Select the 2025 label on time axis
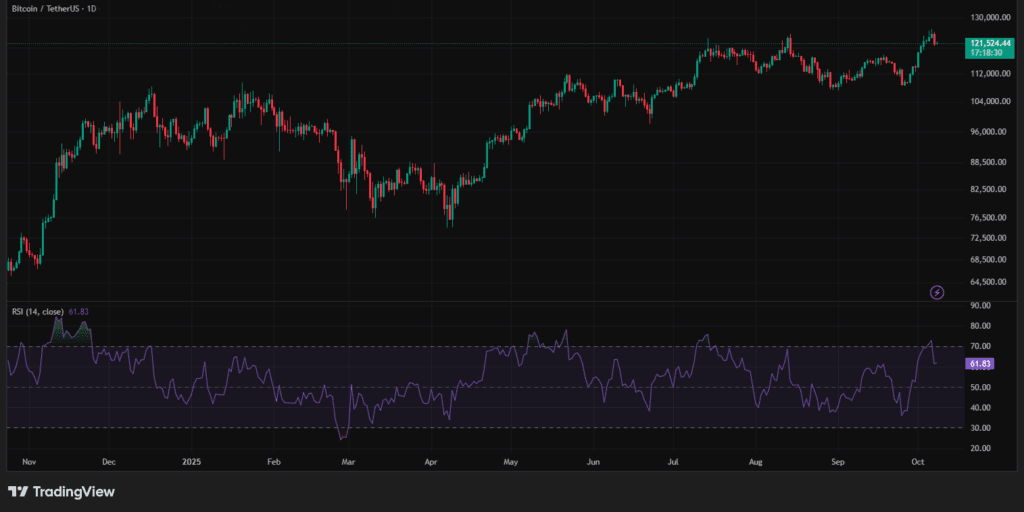The image size is (1024, 512). tap(193, 463)
